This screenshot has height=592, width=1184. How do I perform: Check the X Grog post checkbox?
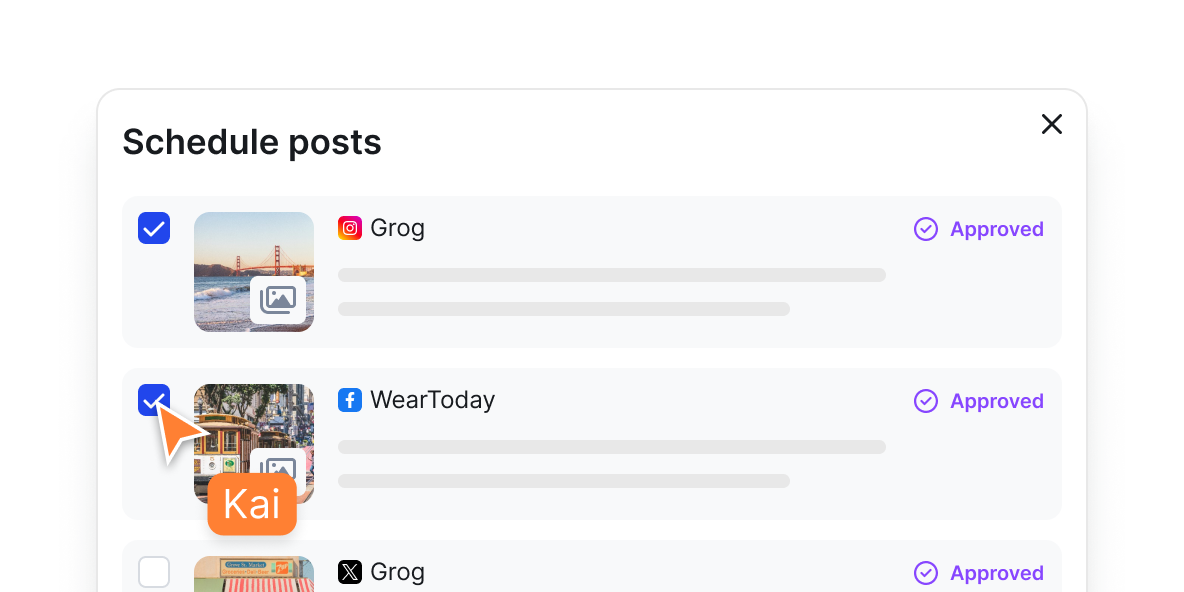click(154, 572)
